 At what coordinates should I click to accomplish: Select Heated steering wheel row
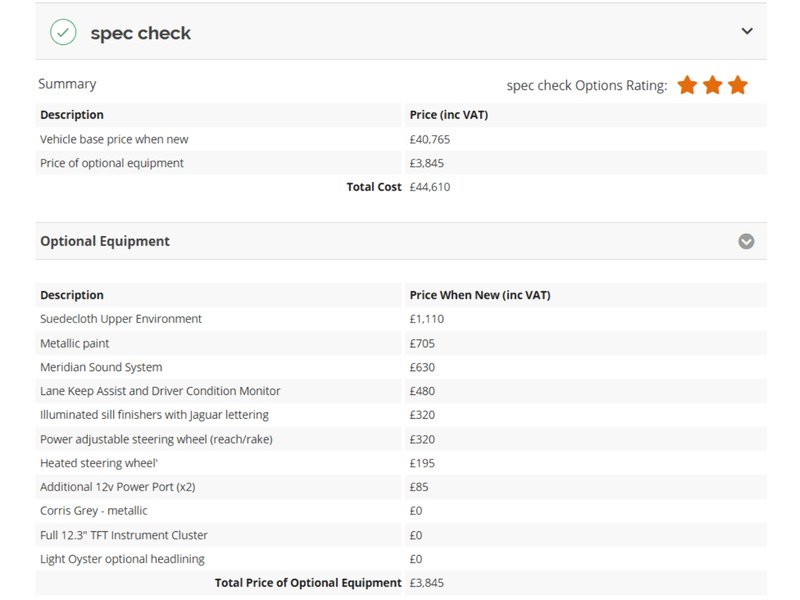click(401, 463)
